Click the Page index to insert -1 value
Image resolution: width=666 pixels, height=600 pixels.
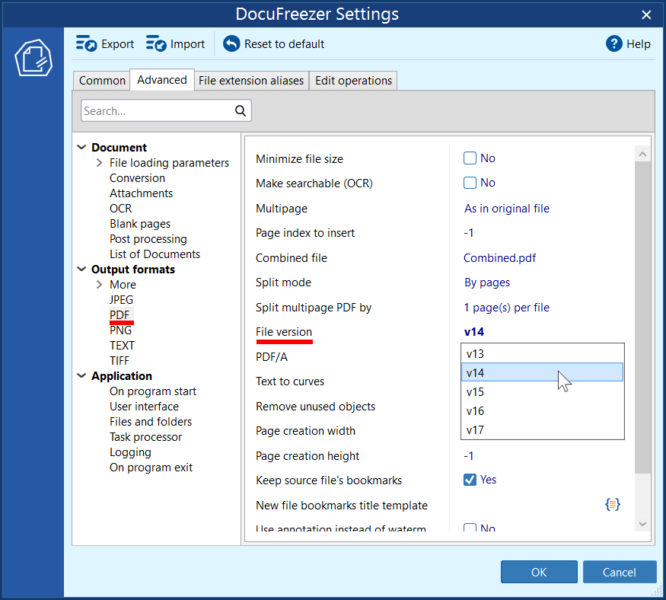coord(468,233)
